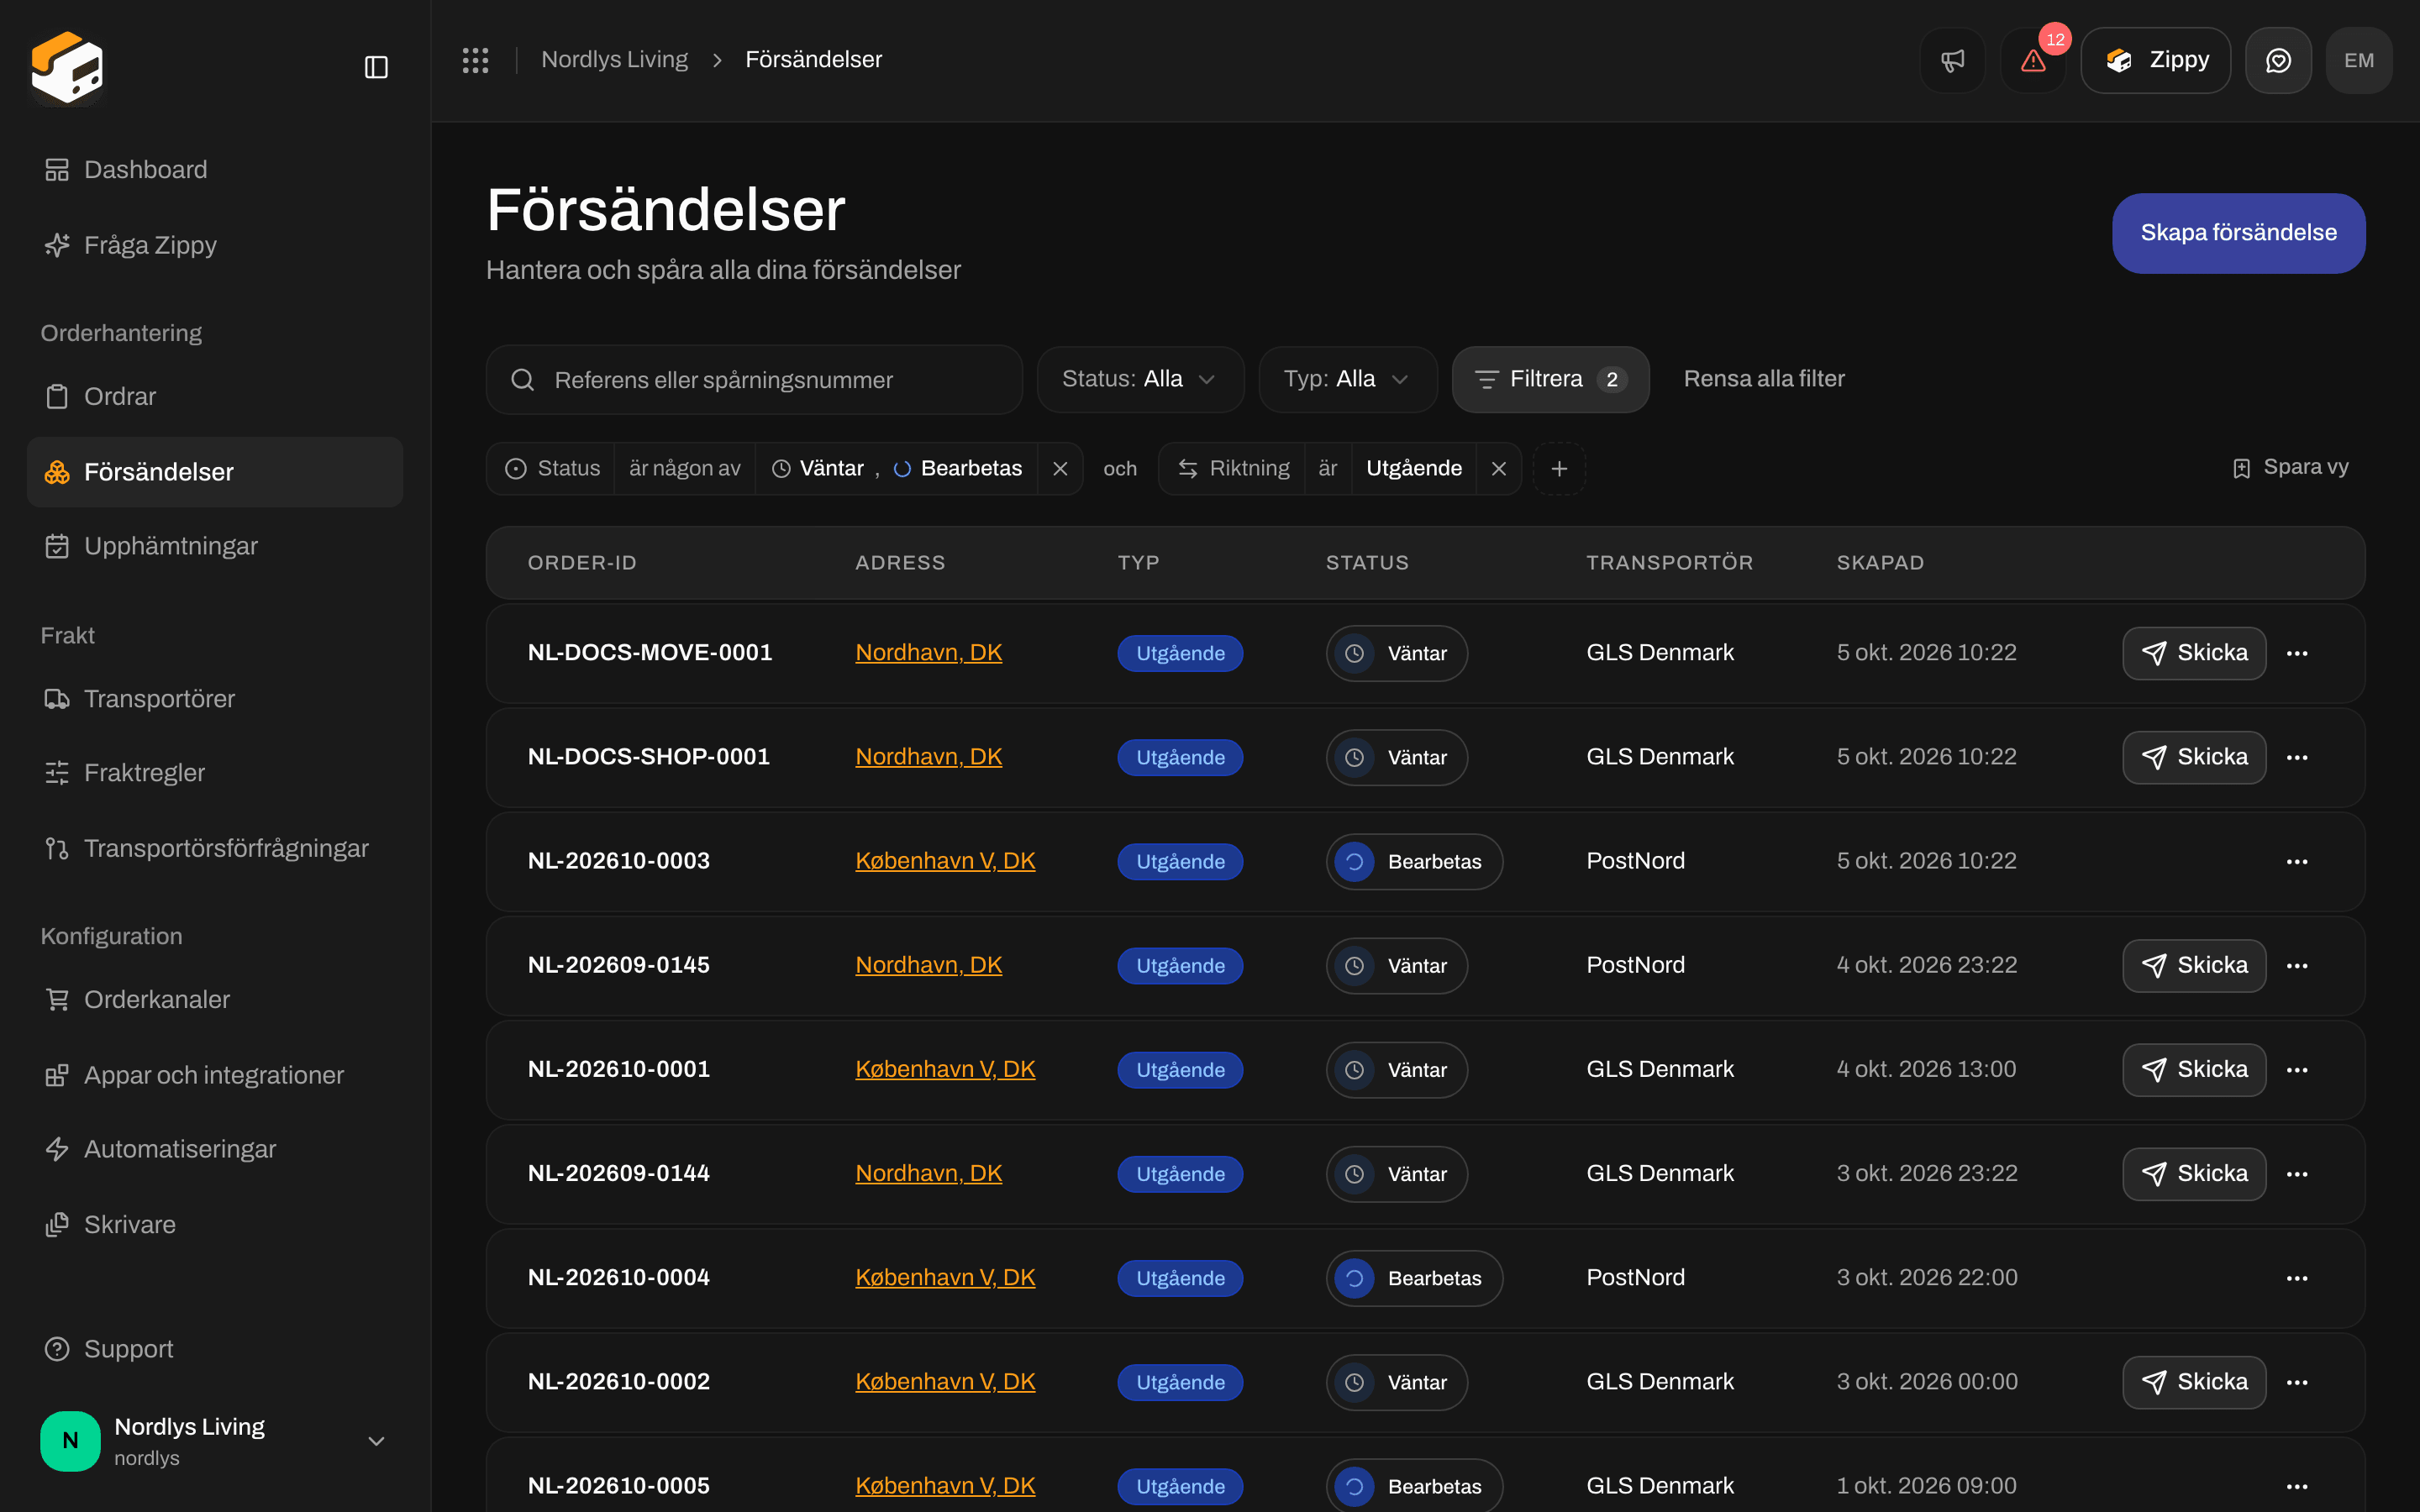The width and height of the screenshot is (2420, 1512).
Task: Expand the Nordlys Living account switcher
Action: click(215, 1441)
